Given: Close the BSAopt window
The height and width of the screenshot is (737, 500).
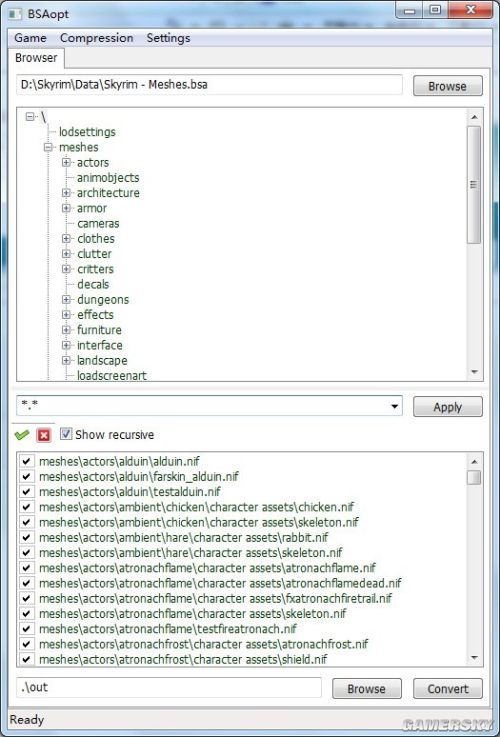Looking at the screenshot, I should click(x=470, y=10).
